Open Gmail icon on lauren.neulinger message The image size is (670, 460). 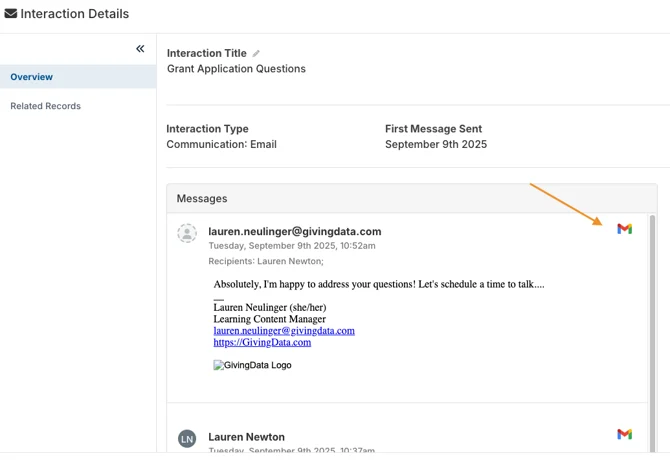(x=624, y=229)
